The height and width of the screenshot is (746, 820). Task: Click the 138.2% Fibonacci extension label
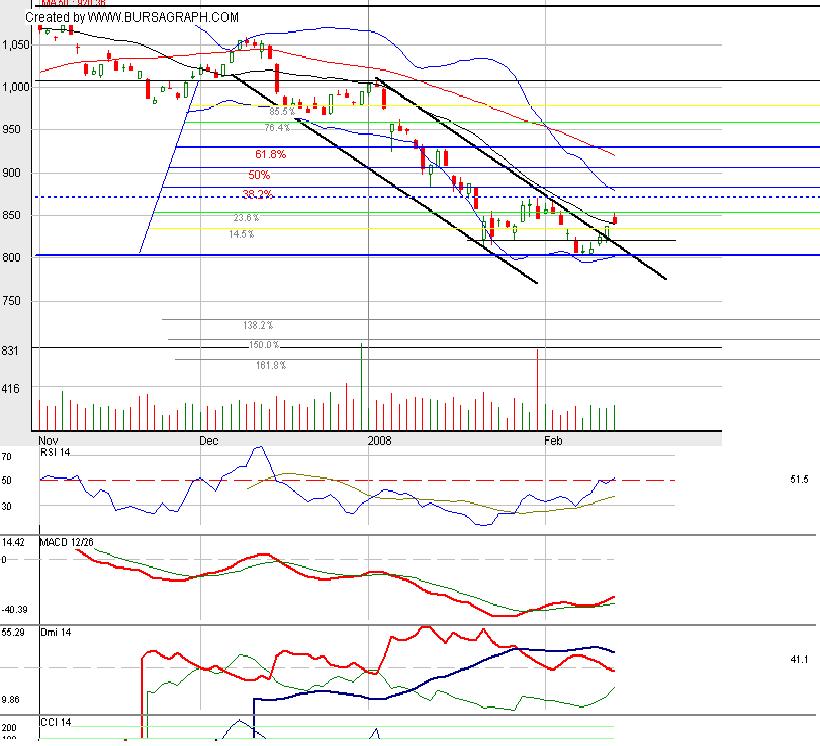click(258, 325)
